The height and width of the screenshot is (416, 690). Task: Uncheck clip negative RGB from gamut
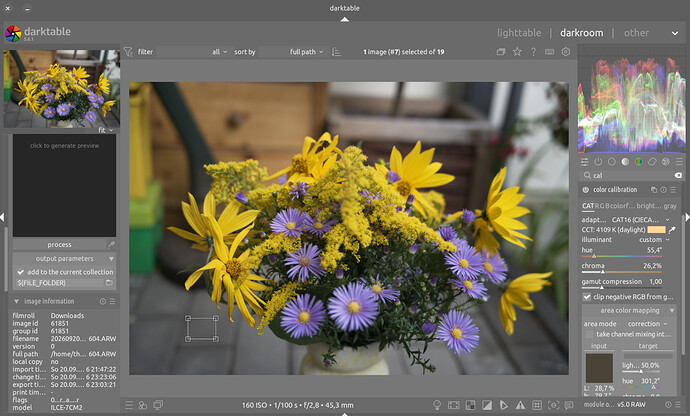tap(587, 297)
